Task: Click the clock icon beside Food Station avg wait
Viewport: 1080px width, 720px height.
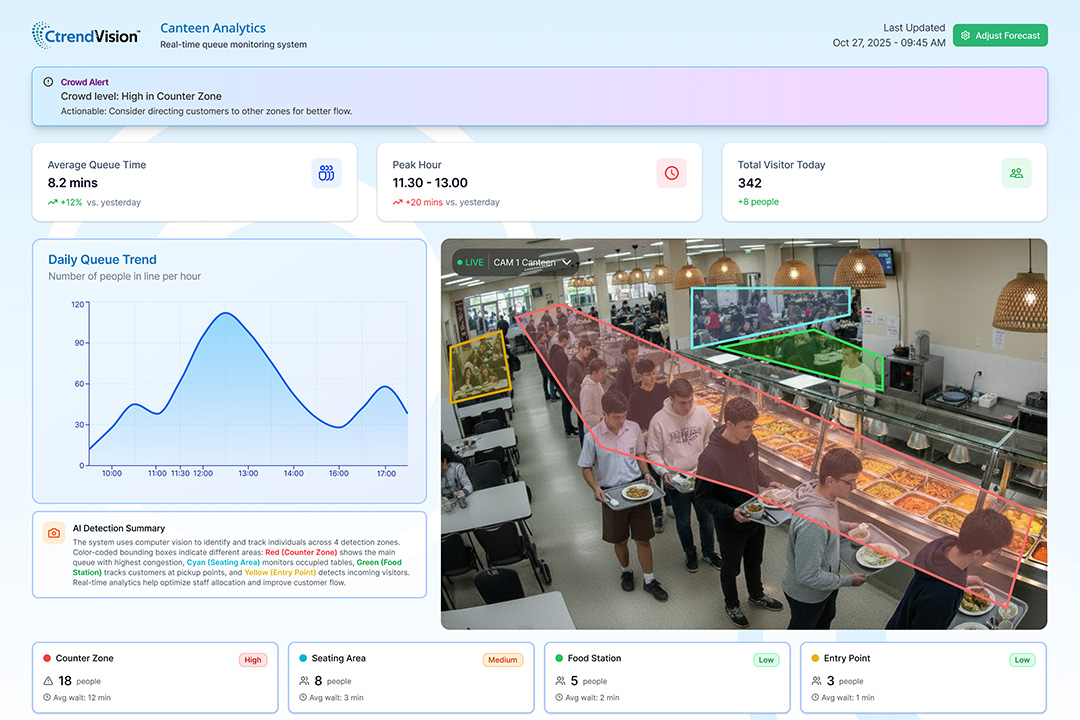Action: point(559,698)
